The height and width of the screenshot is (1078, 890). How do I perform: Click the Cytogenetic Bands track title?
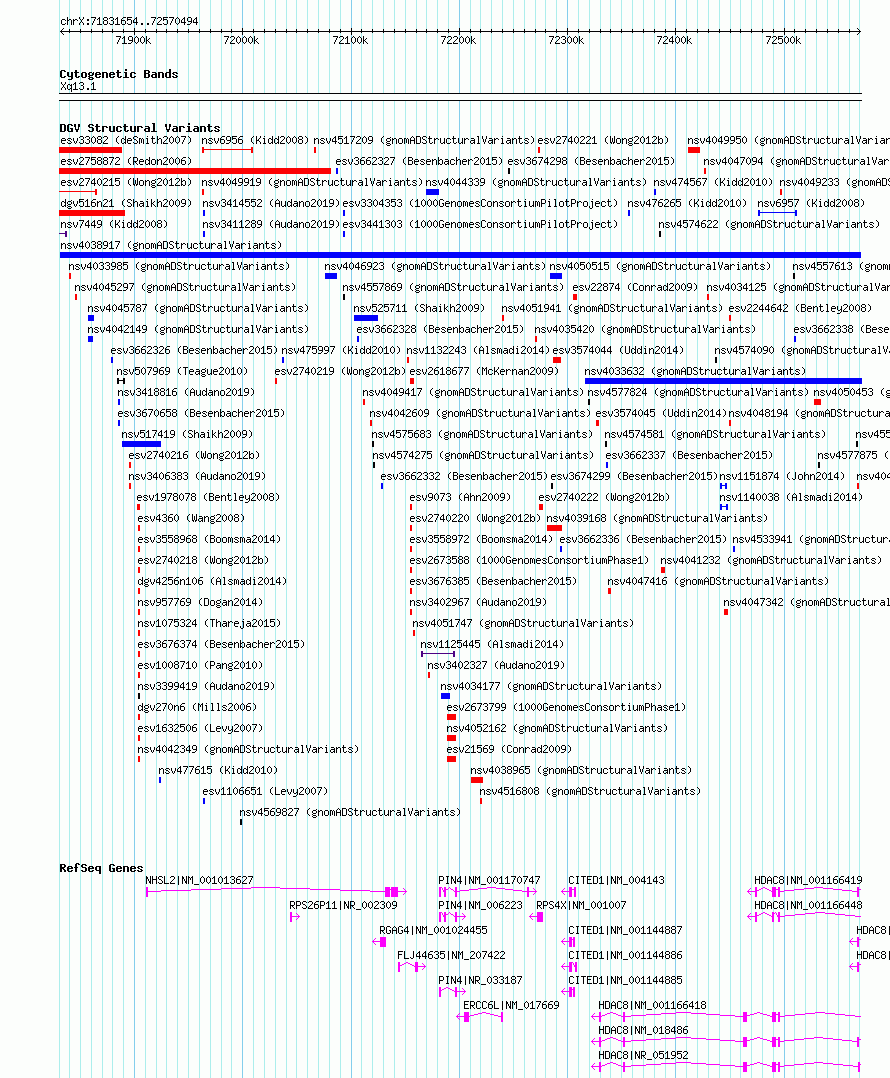(119, 74)
